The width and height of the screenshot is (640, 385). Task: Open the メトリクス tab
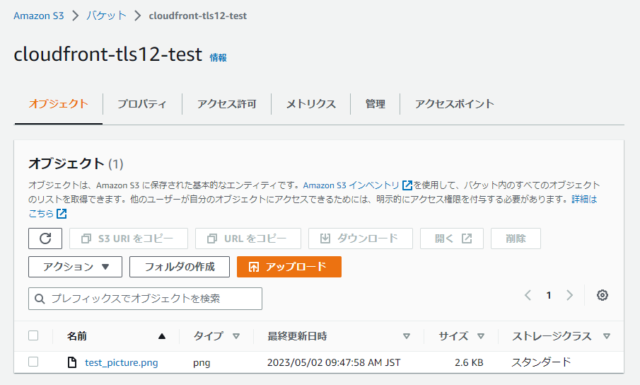pos(311,104)
